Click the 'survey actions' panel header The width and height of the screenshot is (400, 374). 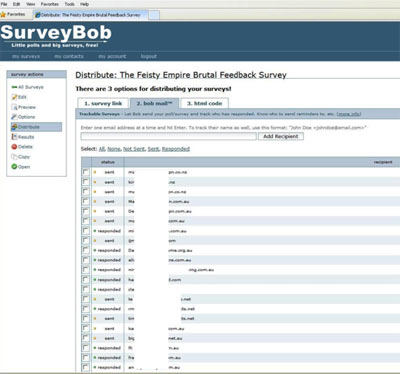37,74
